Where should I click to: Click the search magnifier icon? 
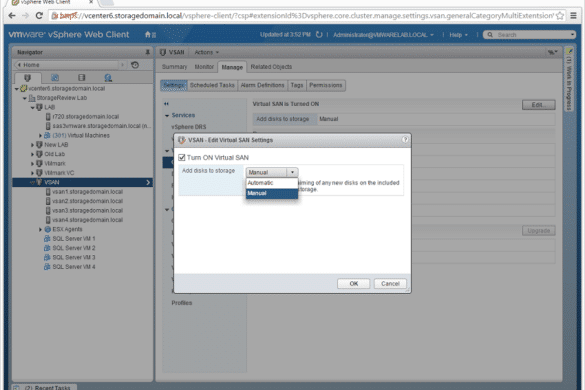490,35
